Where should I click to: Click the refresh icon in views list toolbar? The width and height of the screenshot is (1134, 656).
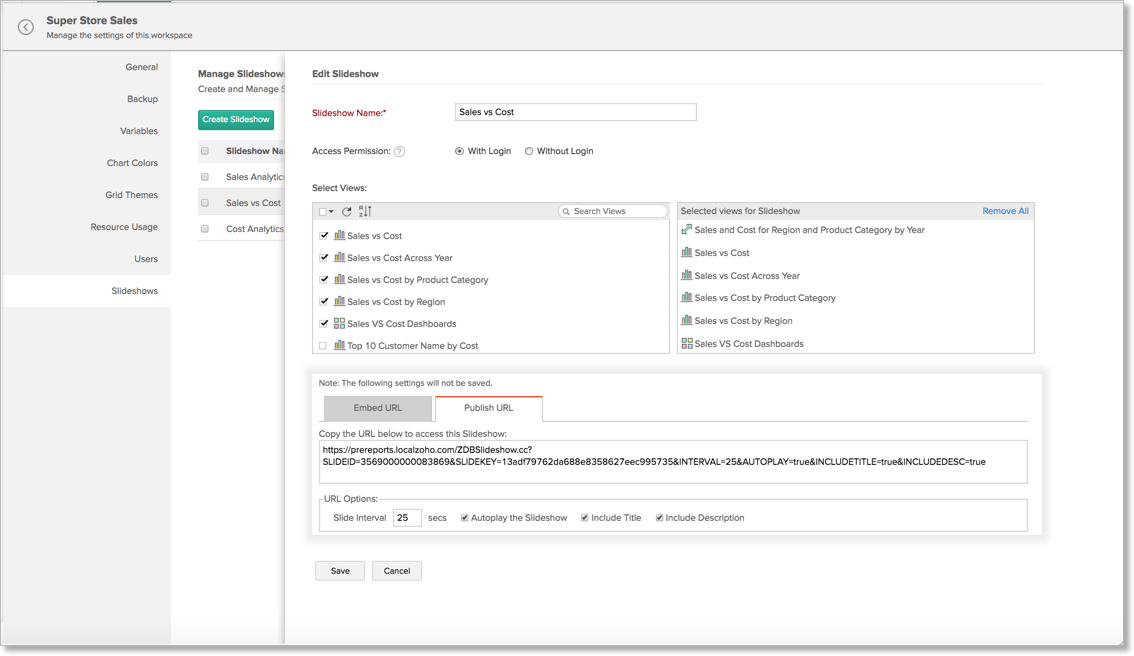(347, 212)
